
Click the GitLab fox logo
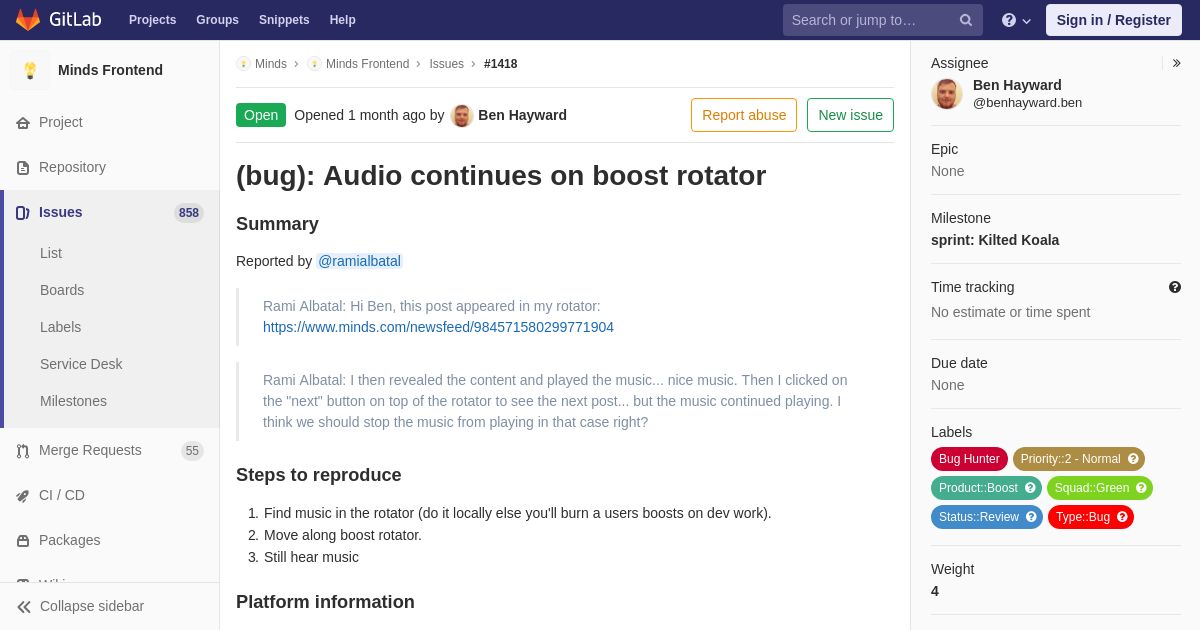(x=28, y=20)
